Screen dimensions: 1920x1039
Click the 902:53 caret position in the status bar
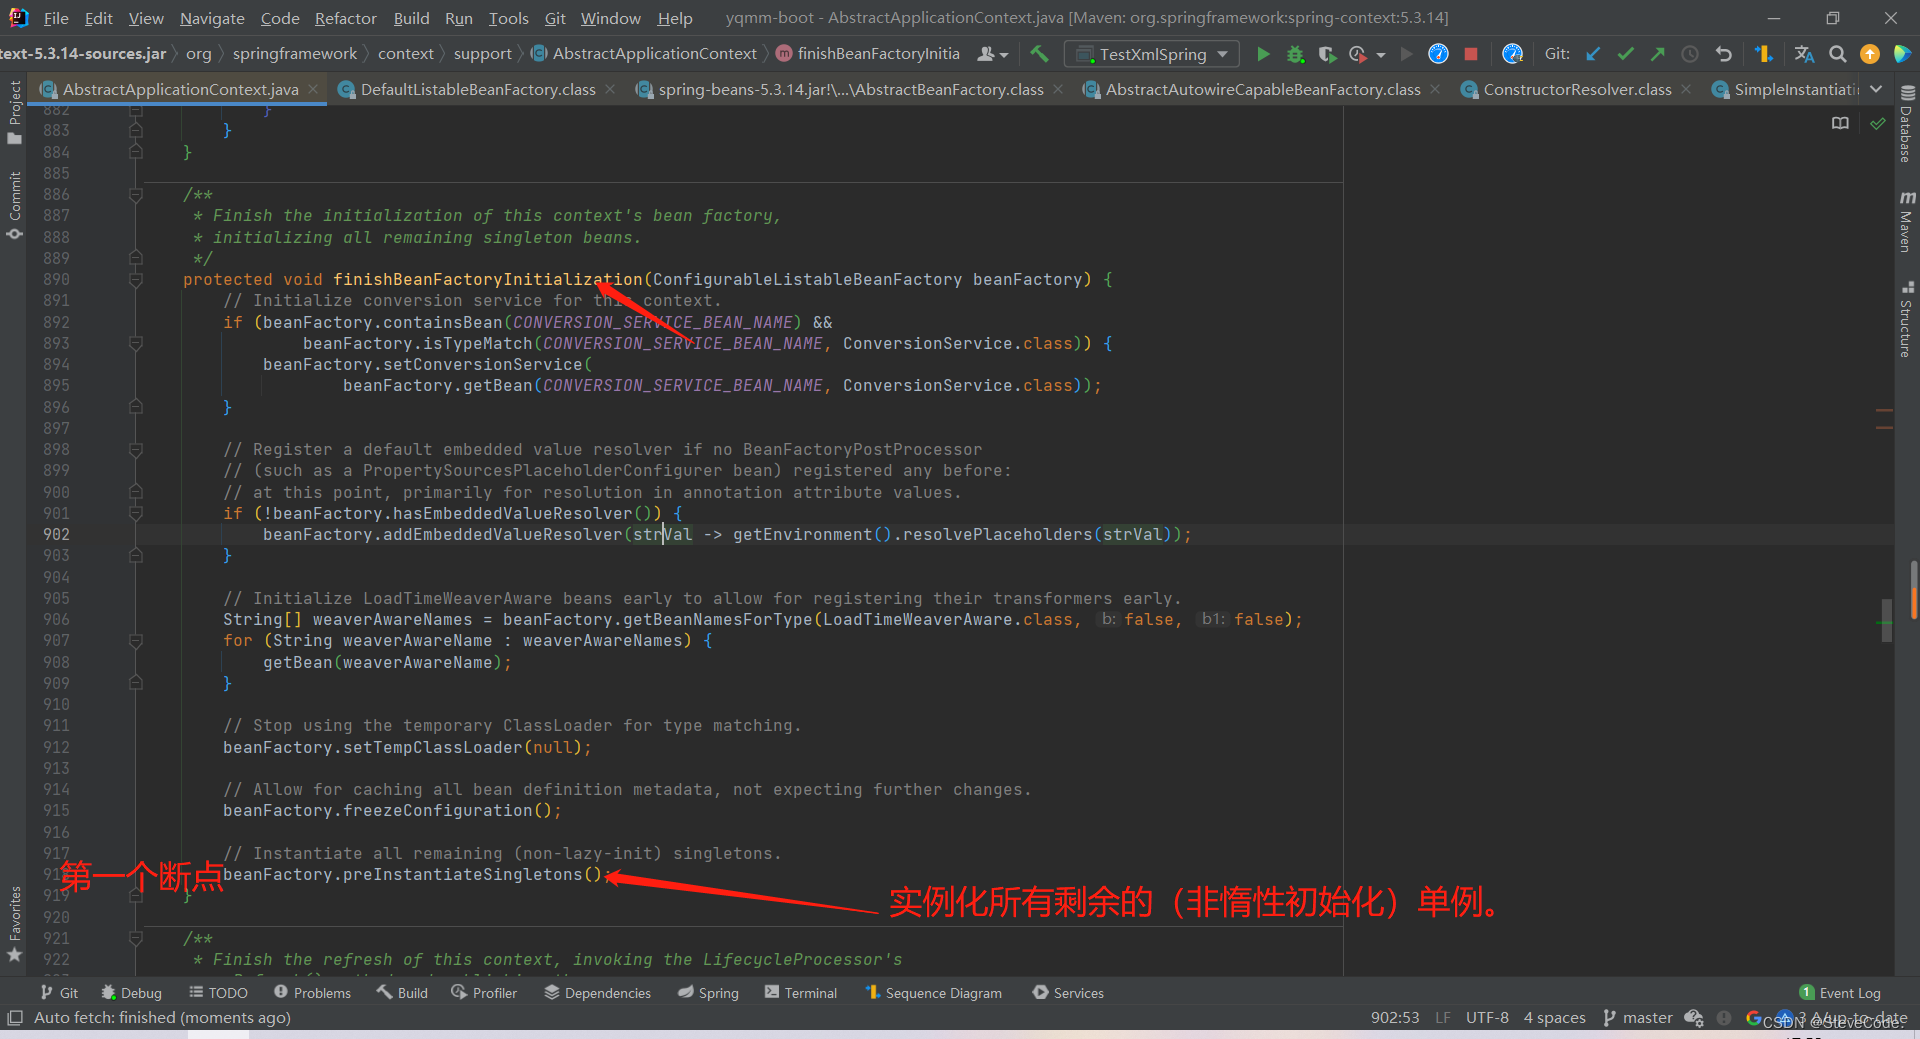pyautogui.click(x=1395, y=1018)
